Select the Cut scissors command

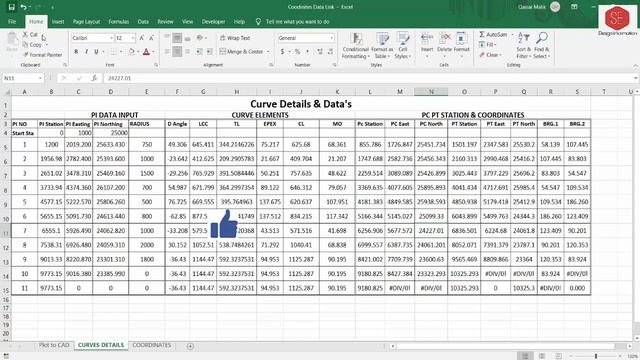click(31, 35)
